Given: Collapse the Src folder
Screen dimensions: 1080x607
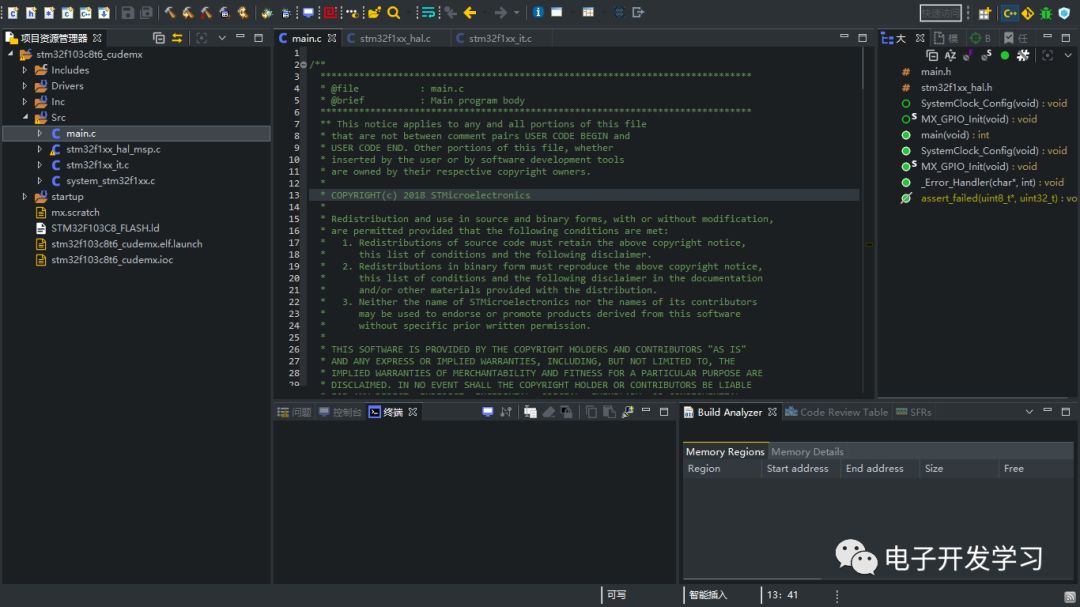Looking at the screenshot, I should click(x=25, y=117).
